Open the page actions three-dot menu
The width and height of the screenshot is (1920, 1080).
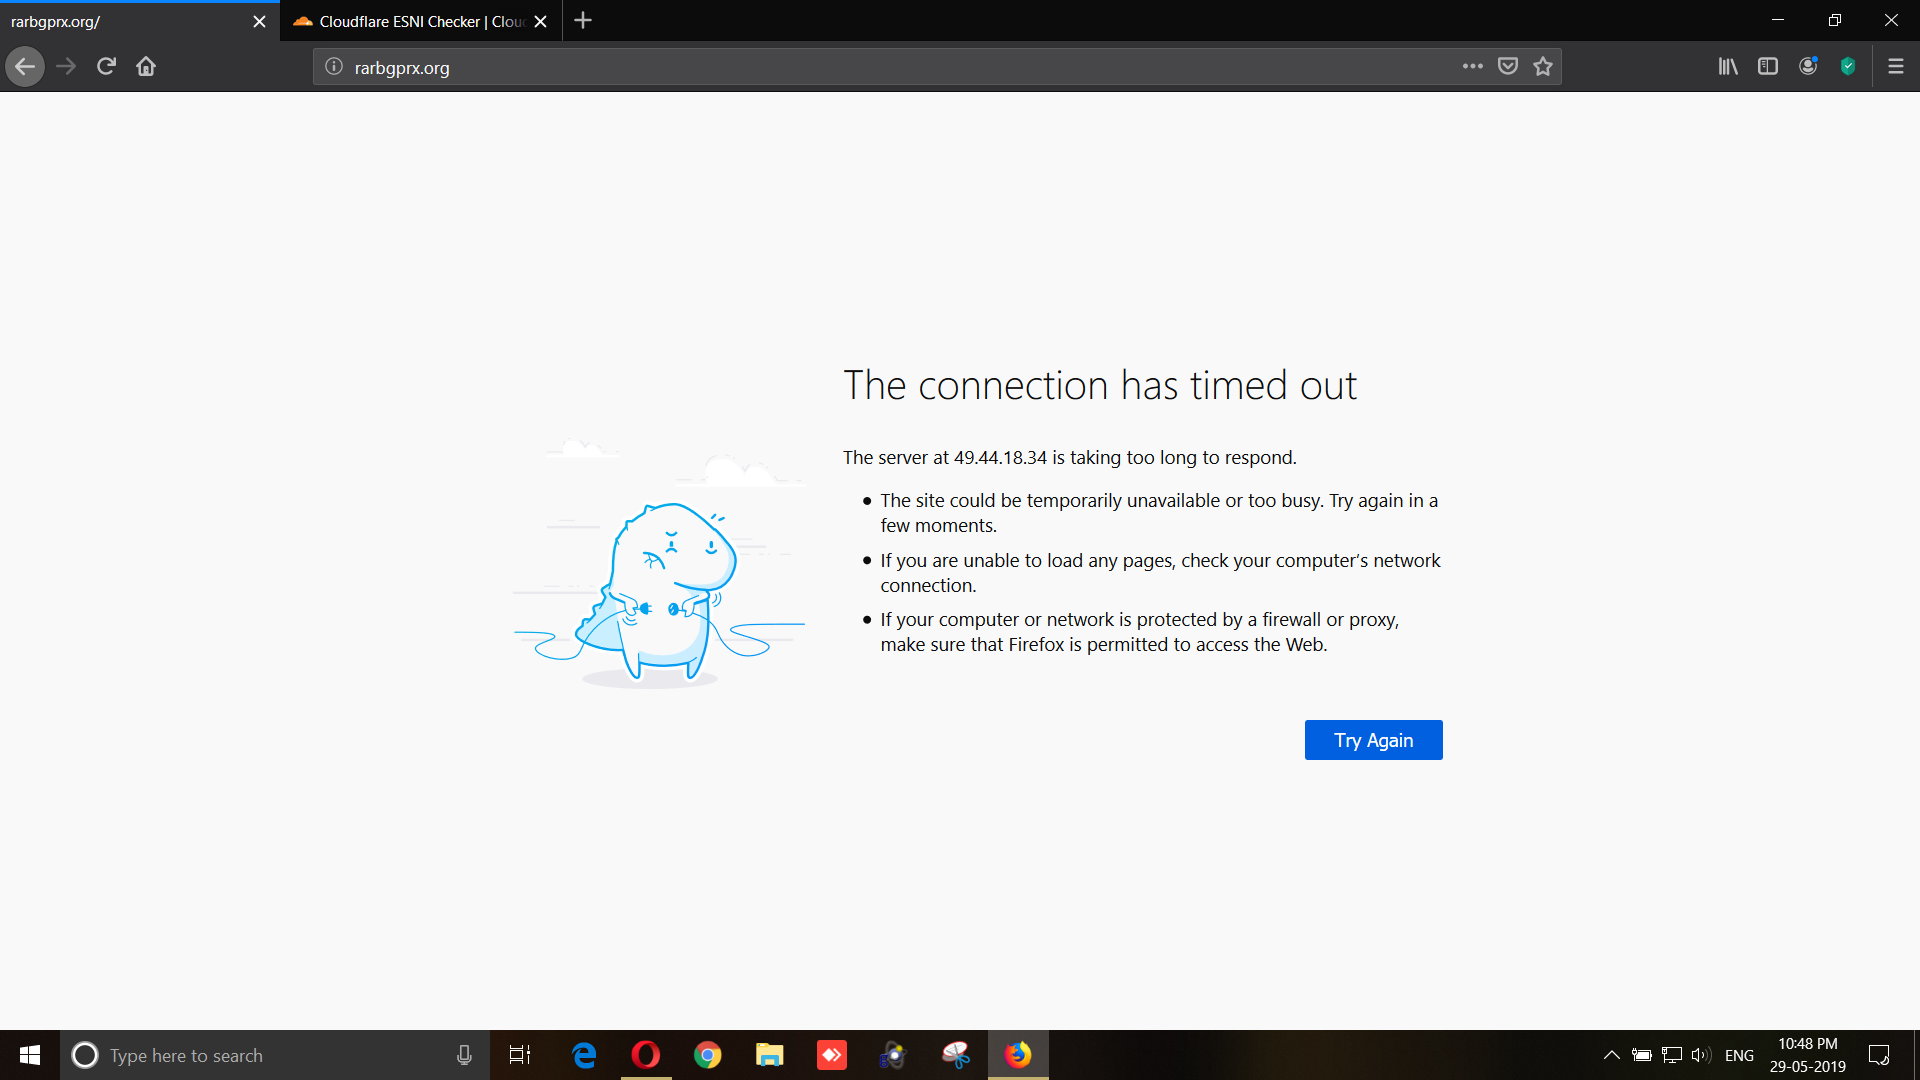click(1472, 67)
